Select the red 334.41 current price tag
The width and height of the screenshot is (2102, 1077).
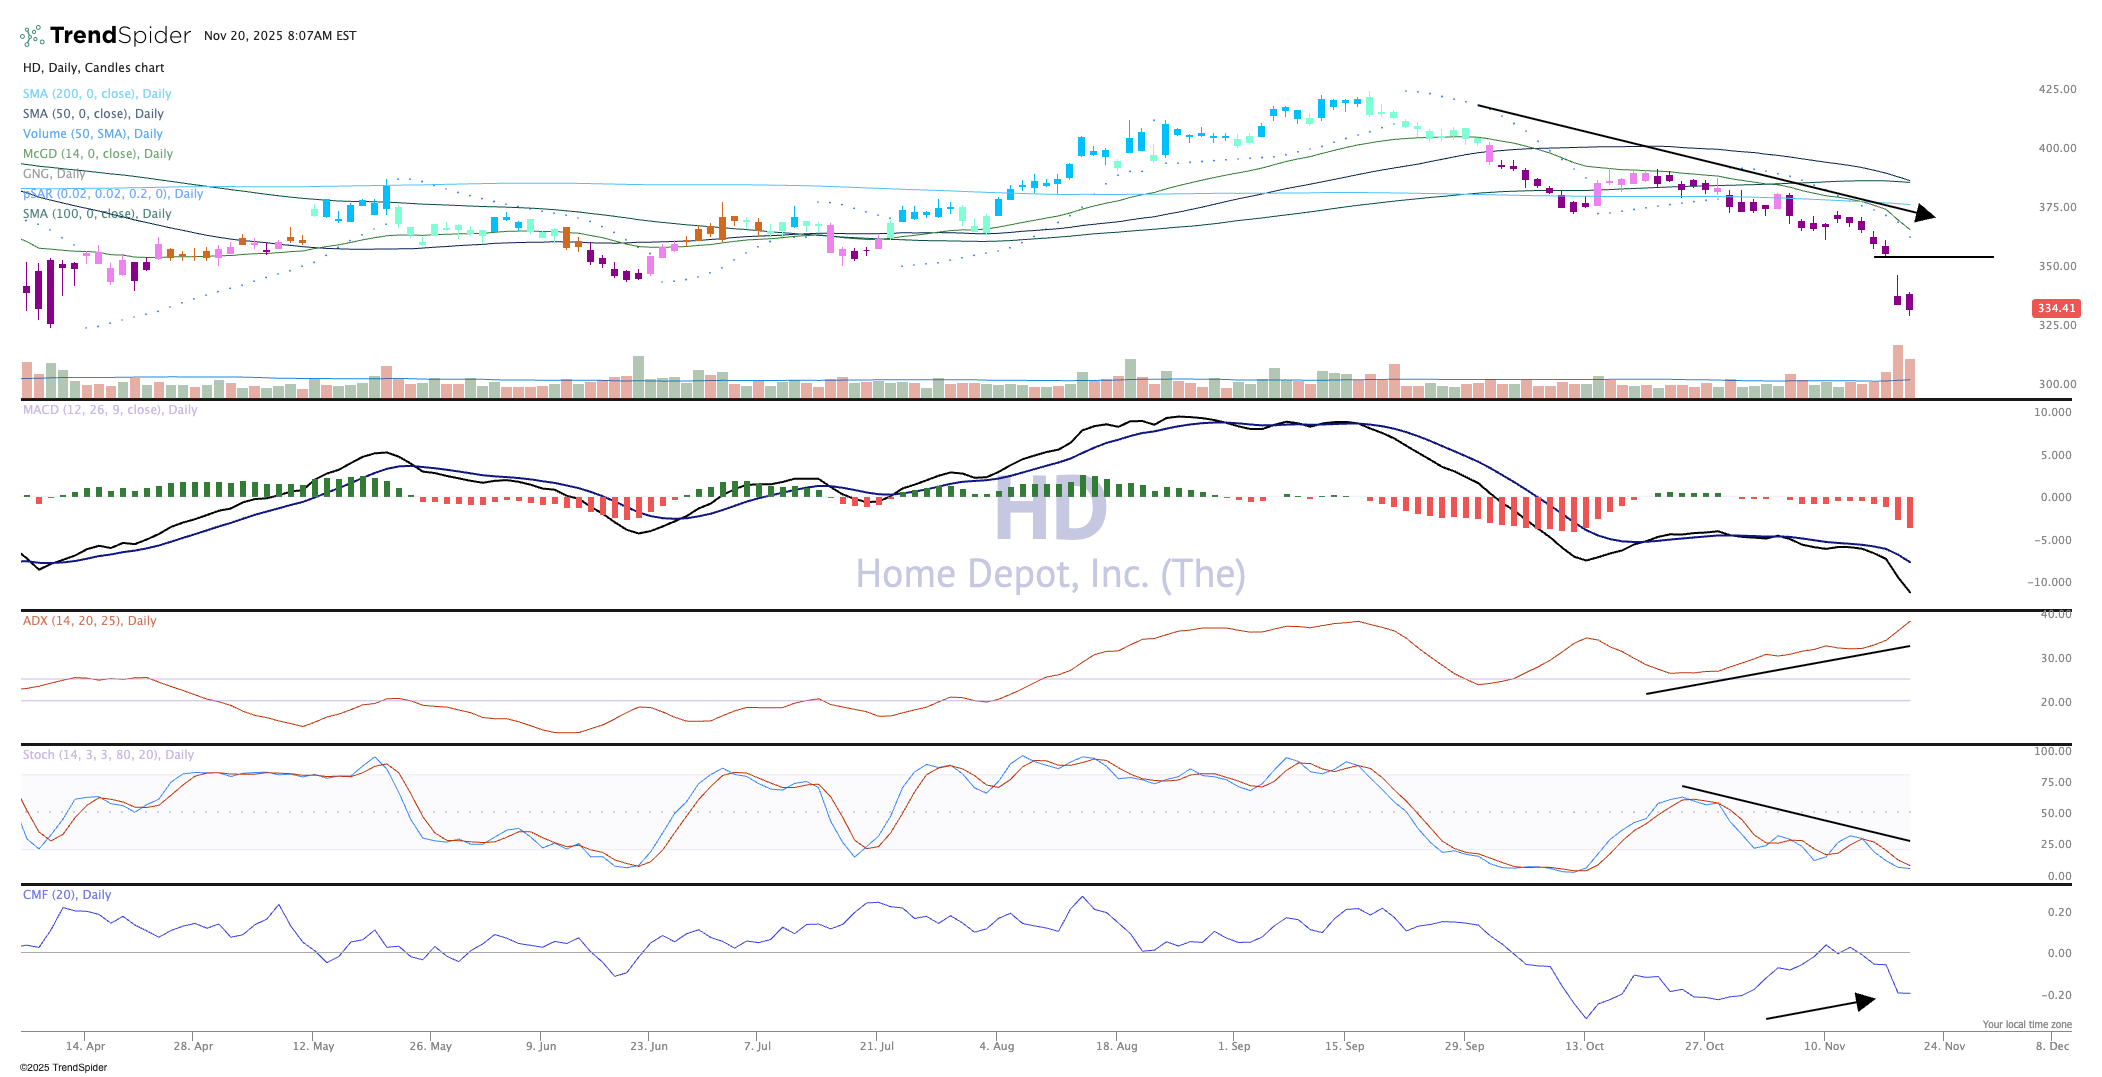[2055, 308]
